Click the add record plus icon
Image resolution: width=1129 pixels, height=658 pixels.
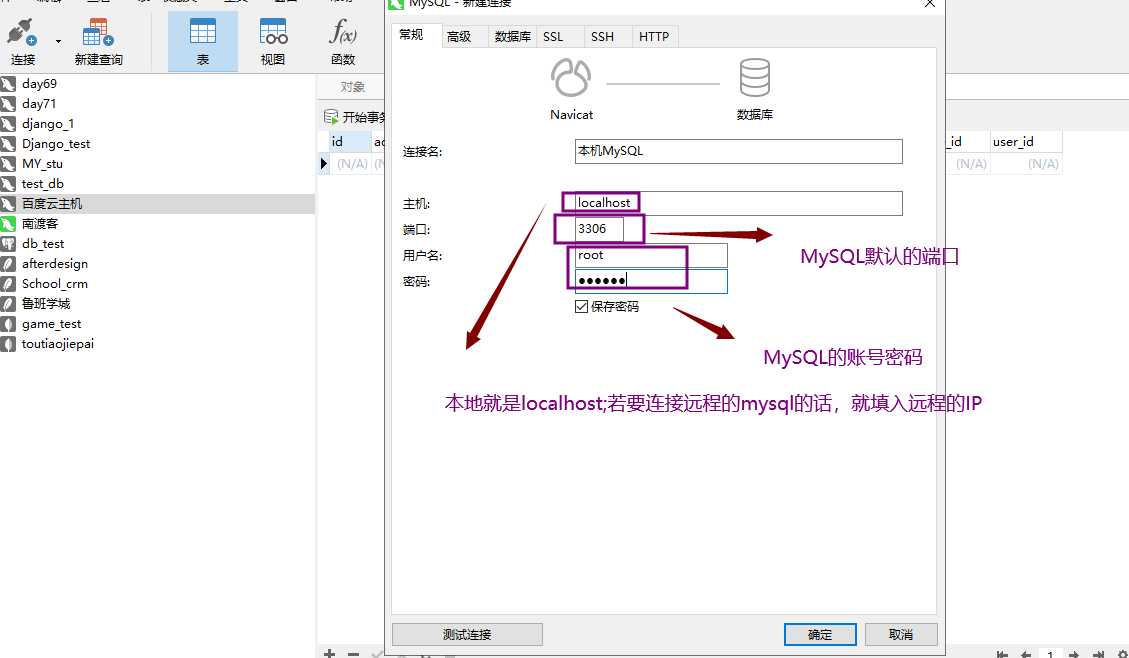point(329,653)
